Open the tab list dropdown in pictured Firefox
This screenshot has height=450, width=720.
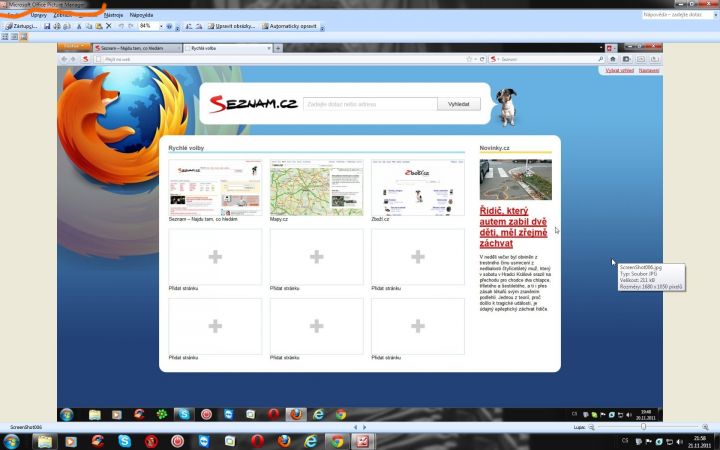point(601,48)
